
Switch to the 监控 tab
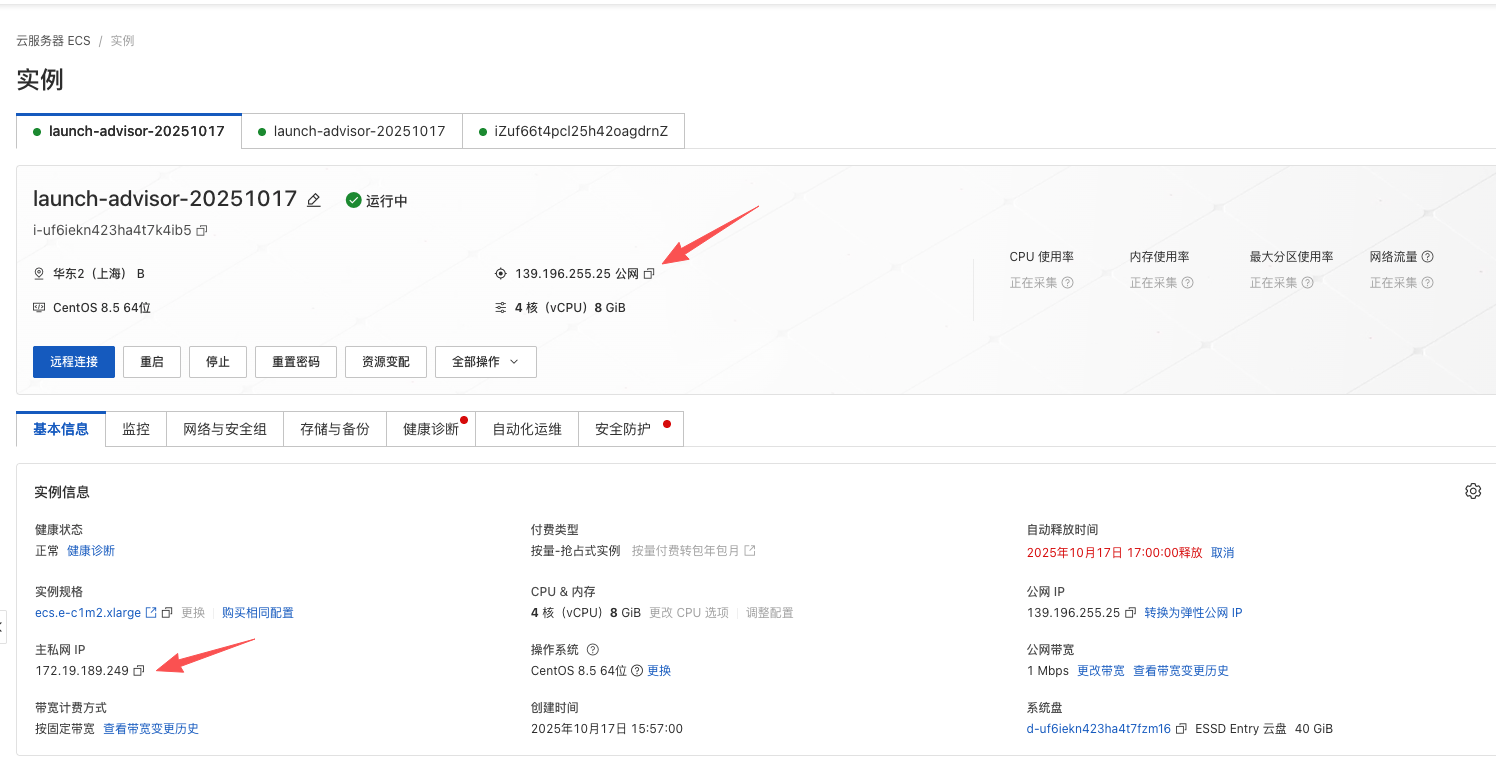tap(136, 429)
